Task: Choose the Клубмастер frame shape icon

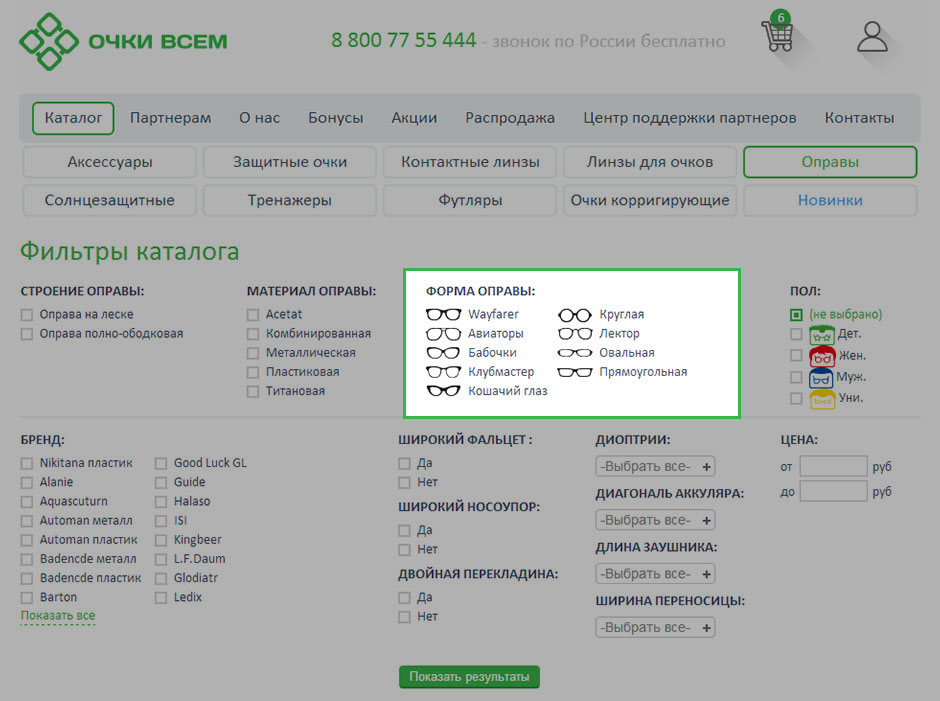Action: point(443,372)
